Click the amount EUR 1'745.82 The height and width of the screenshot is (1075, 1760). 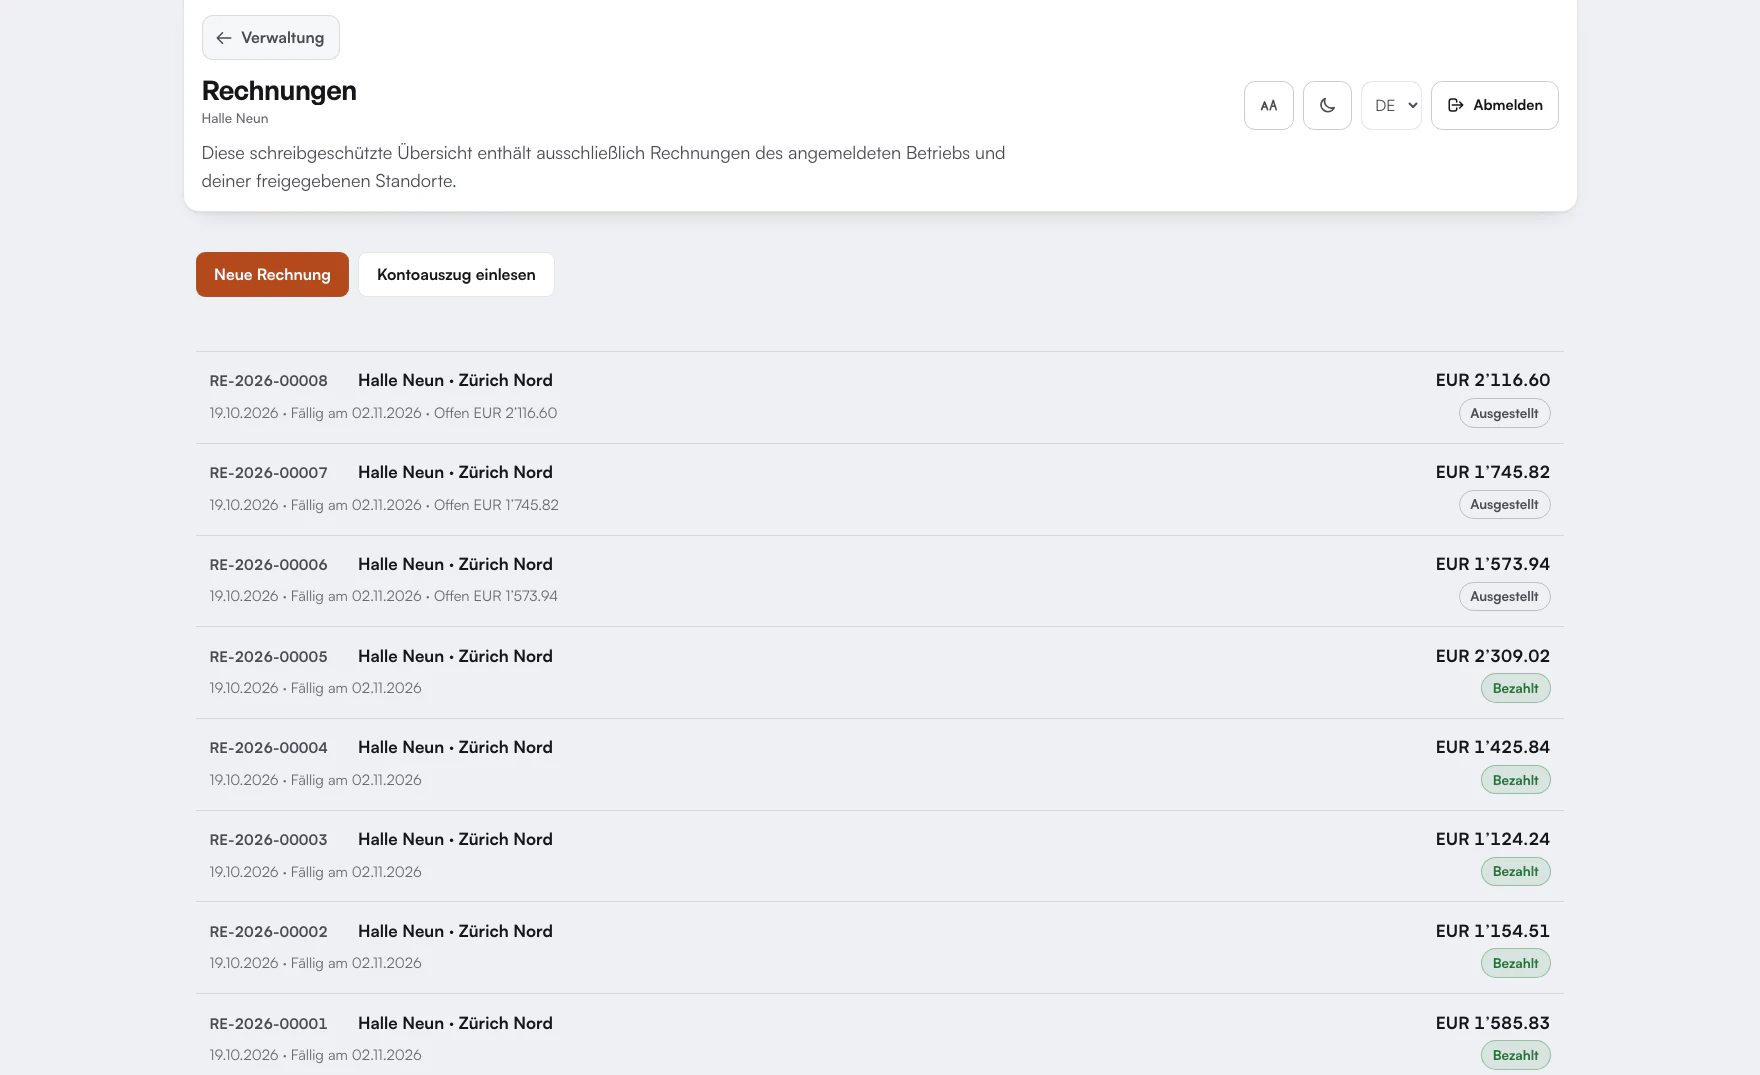[x=1492, y=472]
